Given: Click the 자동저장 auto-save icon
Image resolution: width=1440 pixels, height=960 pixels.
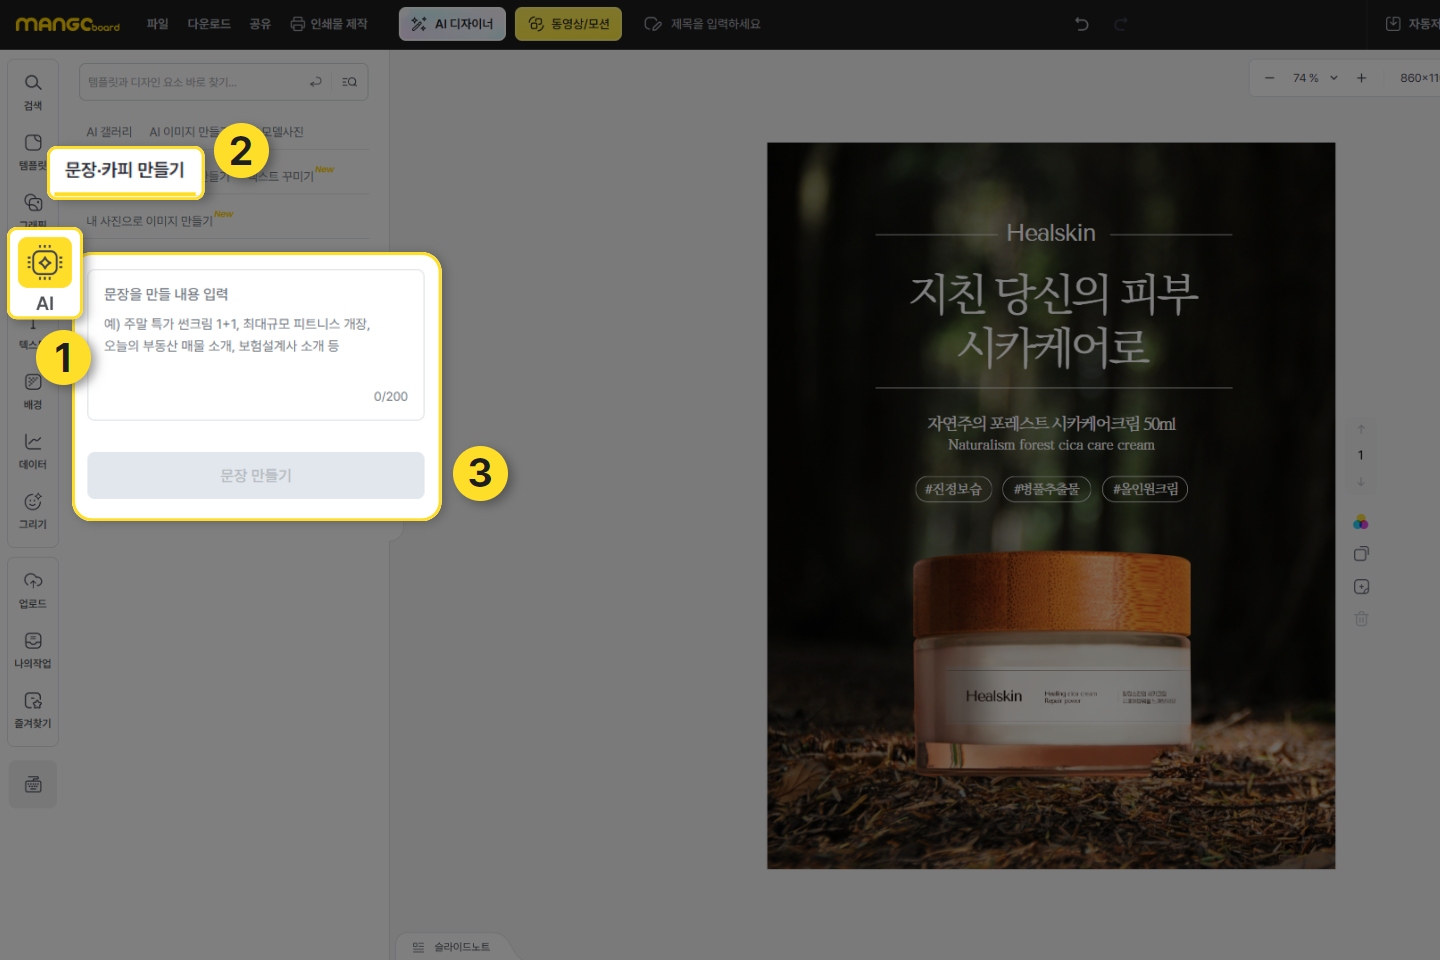Looking at the screenshot, I should click(1393, 24).
